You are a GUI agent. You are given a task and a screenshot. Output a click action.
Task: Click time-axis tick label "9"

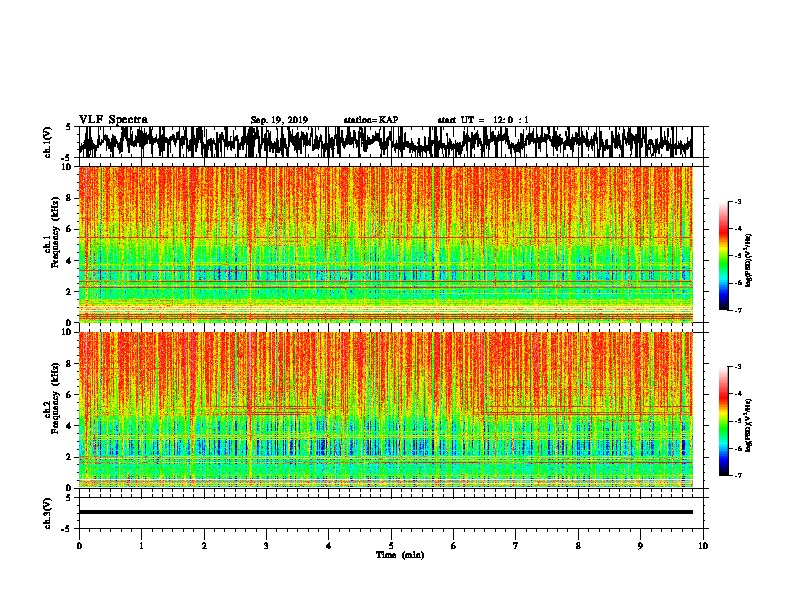pos(640,545)
